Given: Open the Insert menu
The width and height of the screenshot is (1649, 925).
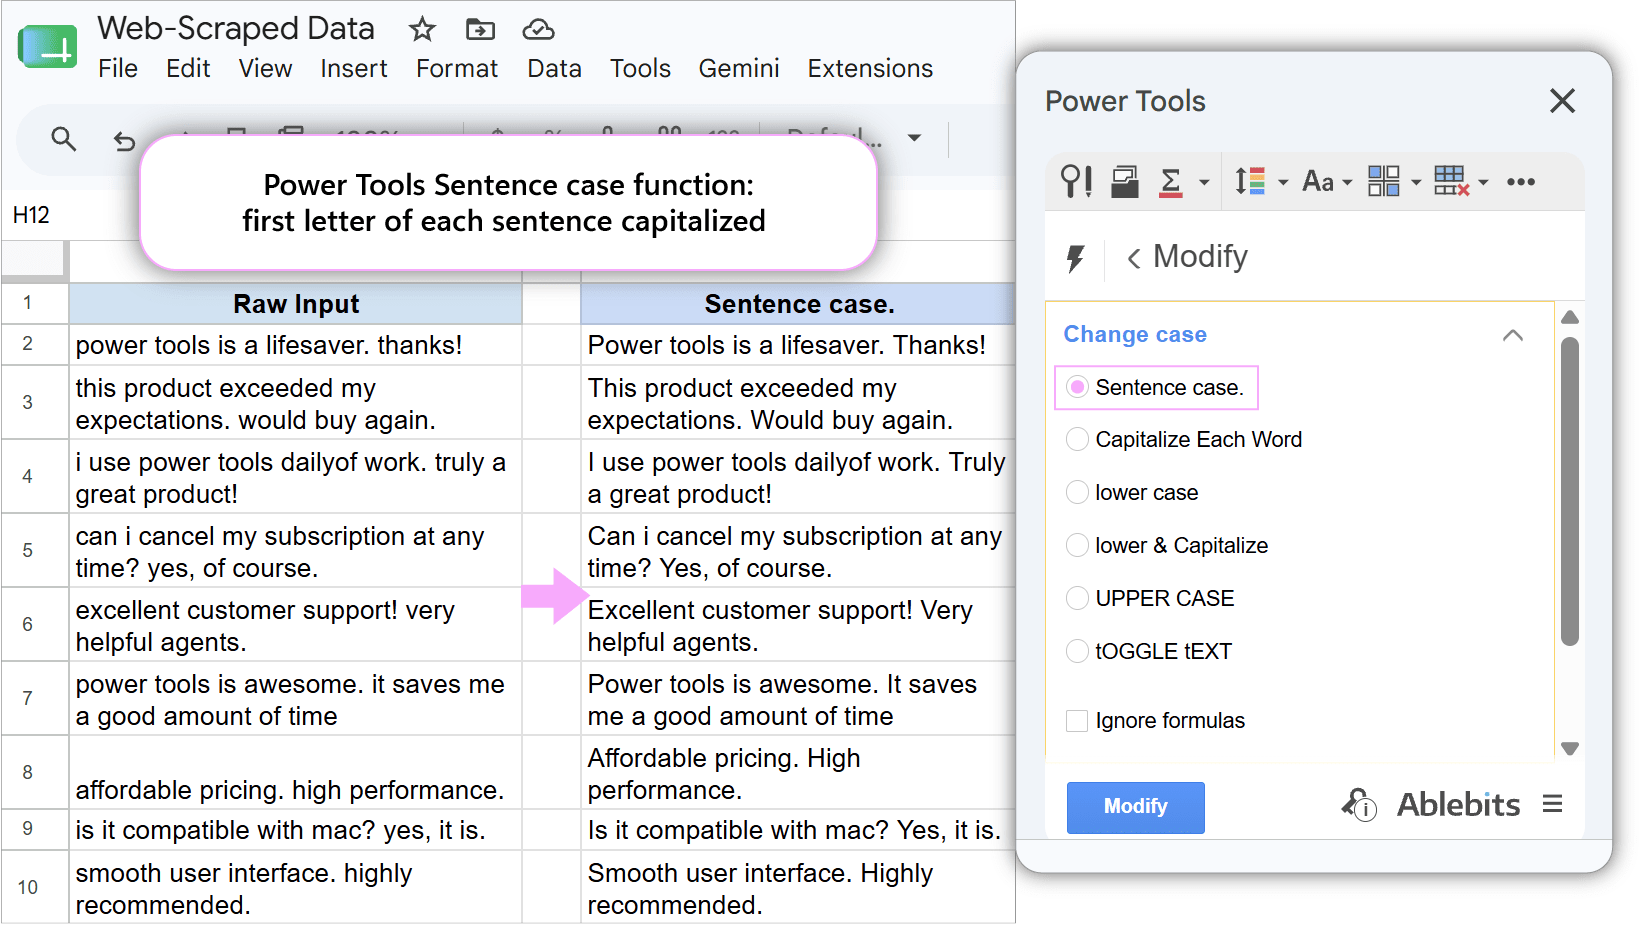Looking at the screenshot, I should click(354, 68).
